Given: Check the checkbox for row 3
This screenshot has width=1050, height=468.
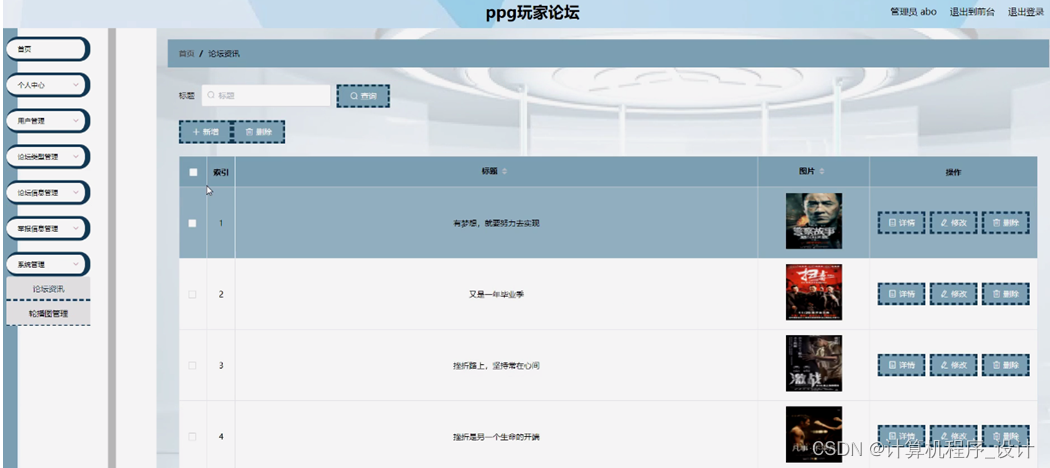Looking at the screenshot, I should click(x=193, y=366).
